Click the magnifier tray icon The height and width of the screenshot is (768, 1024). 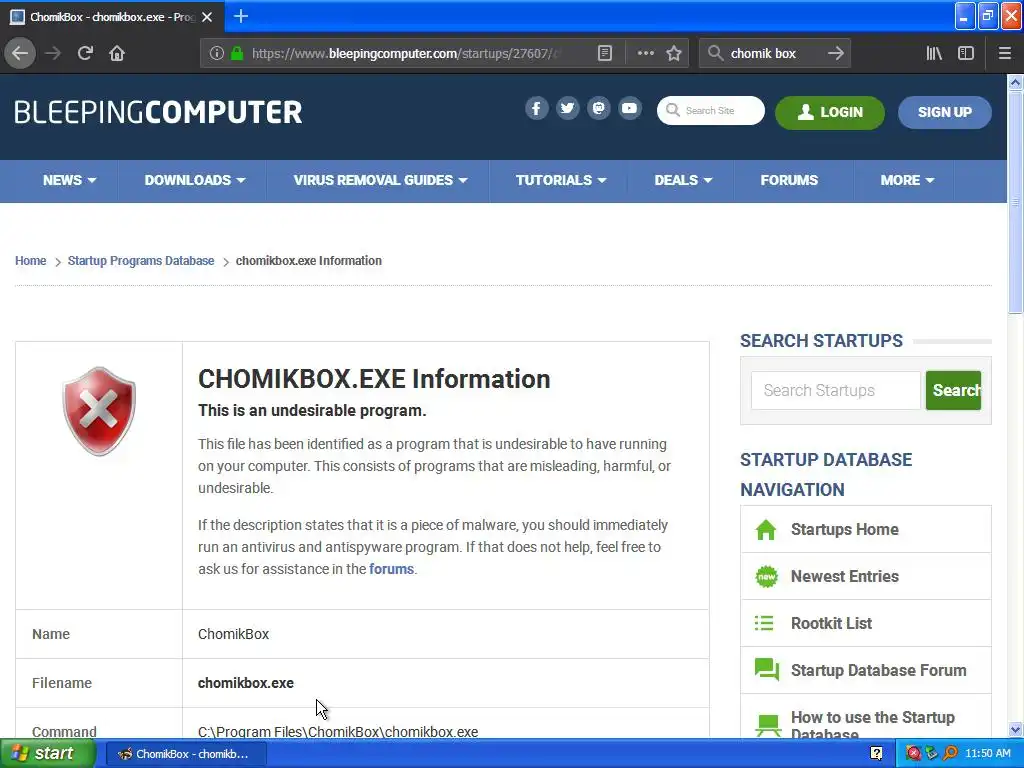(950, 754)
